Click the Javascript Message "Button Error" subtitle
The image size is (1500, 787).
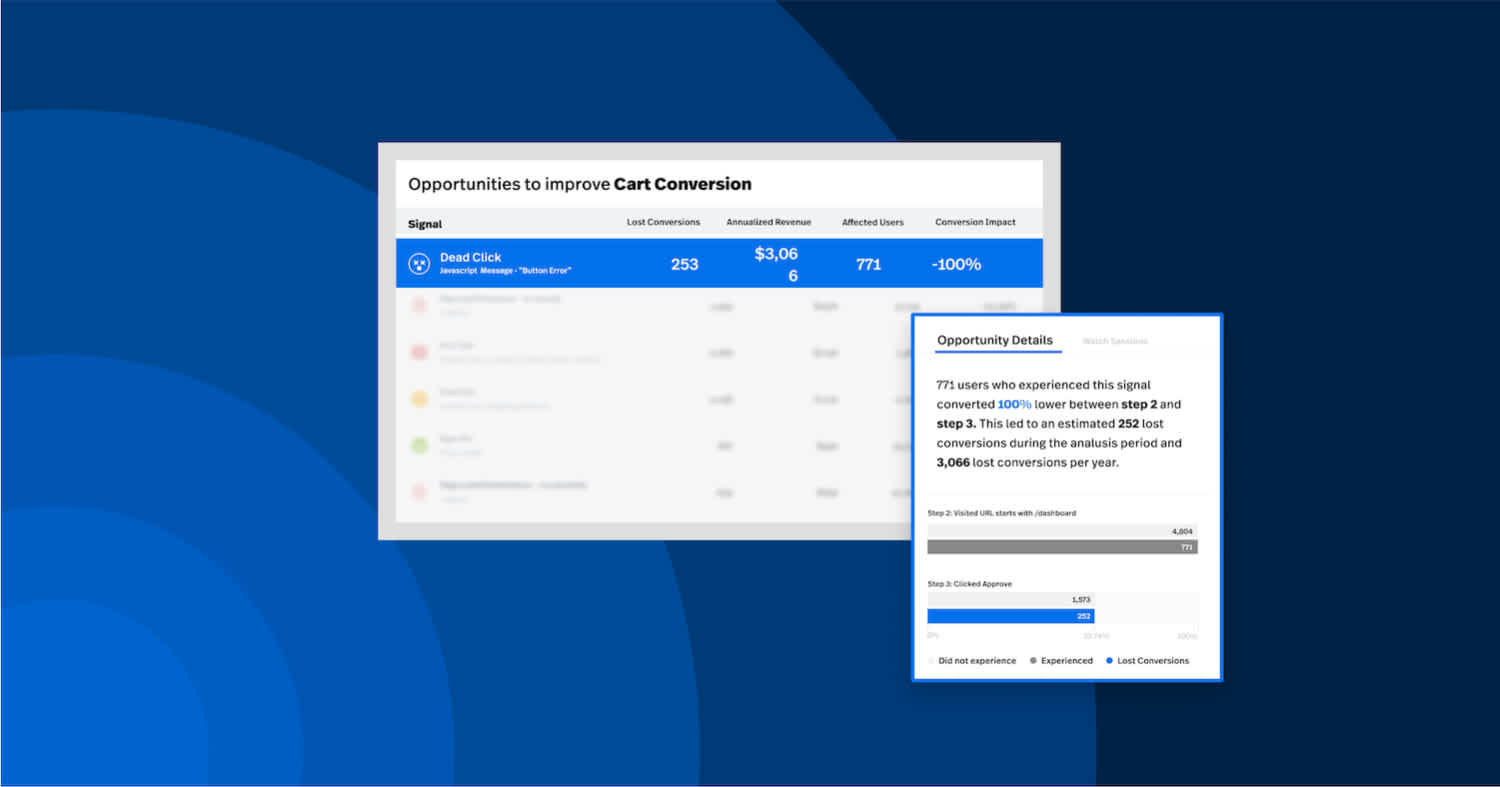506,271
